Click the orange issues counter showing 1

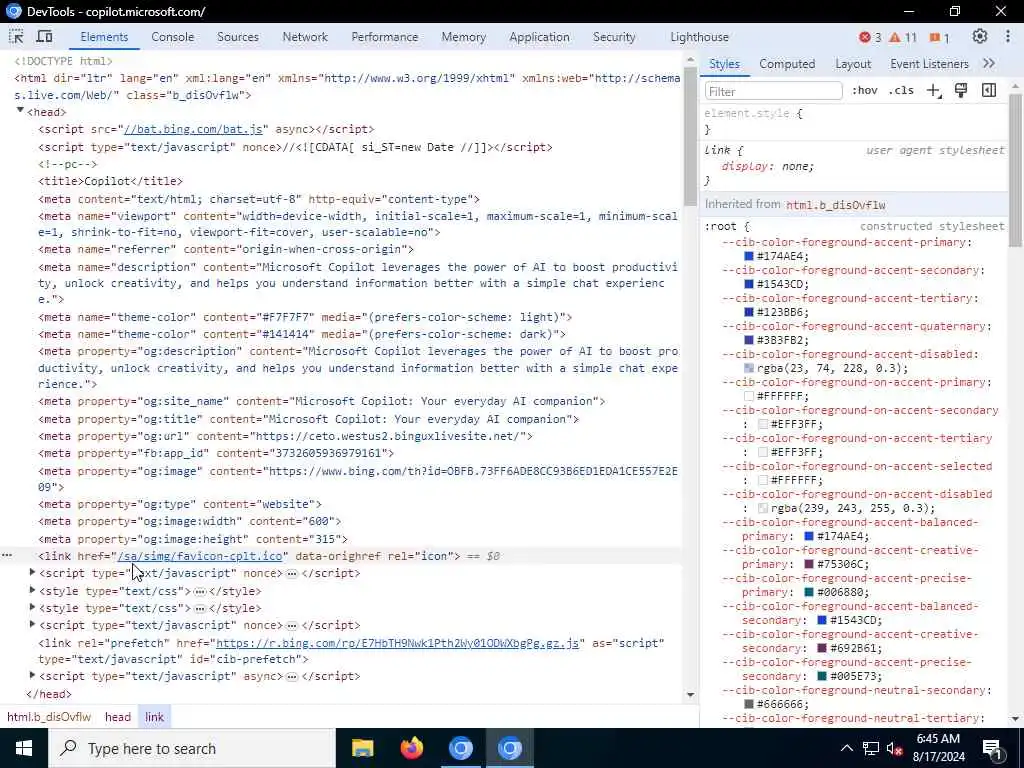click(x=939, y=37)
